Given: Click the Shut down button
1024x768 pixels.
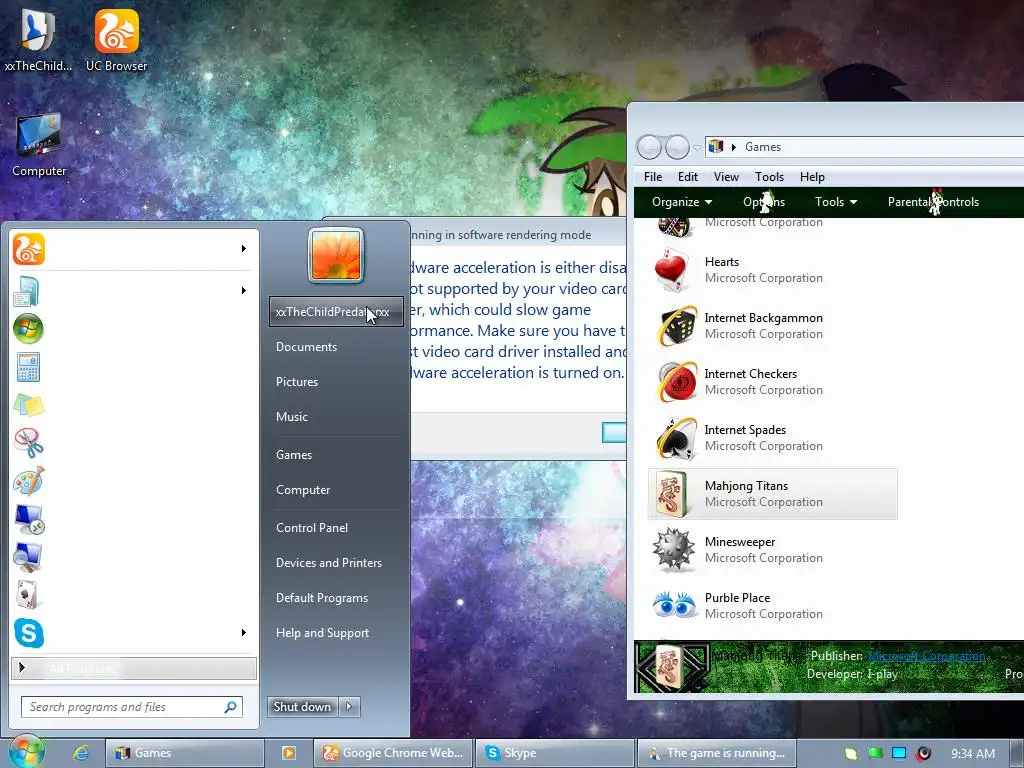Looking at the screenshot, I should coord(302,706).
